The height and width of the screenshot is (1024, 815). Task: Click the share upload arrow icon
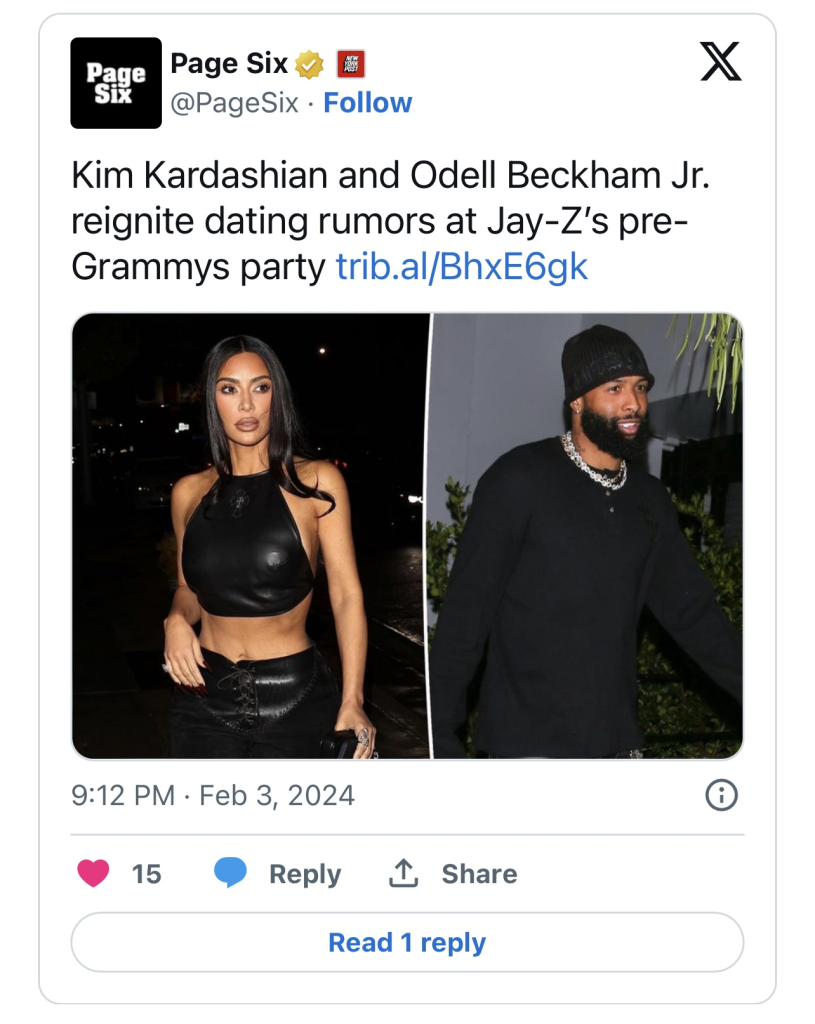click(x=402, y=873)
